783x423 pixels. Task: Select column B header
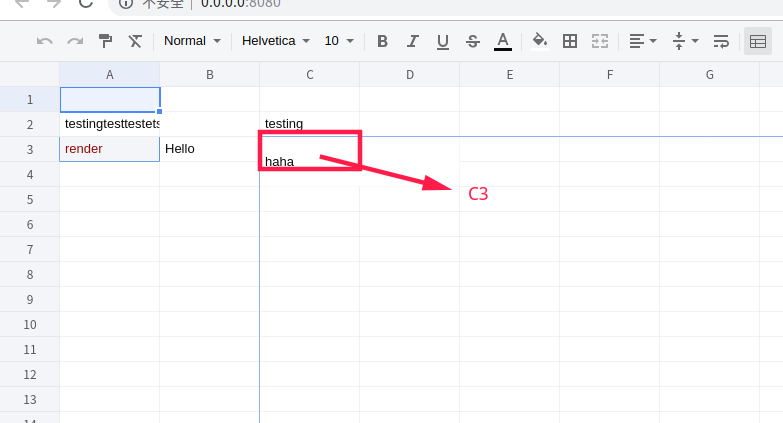click(210, 74)
